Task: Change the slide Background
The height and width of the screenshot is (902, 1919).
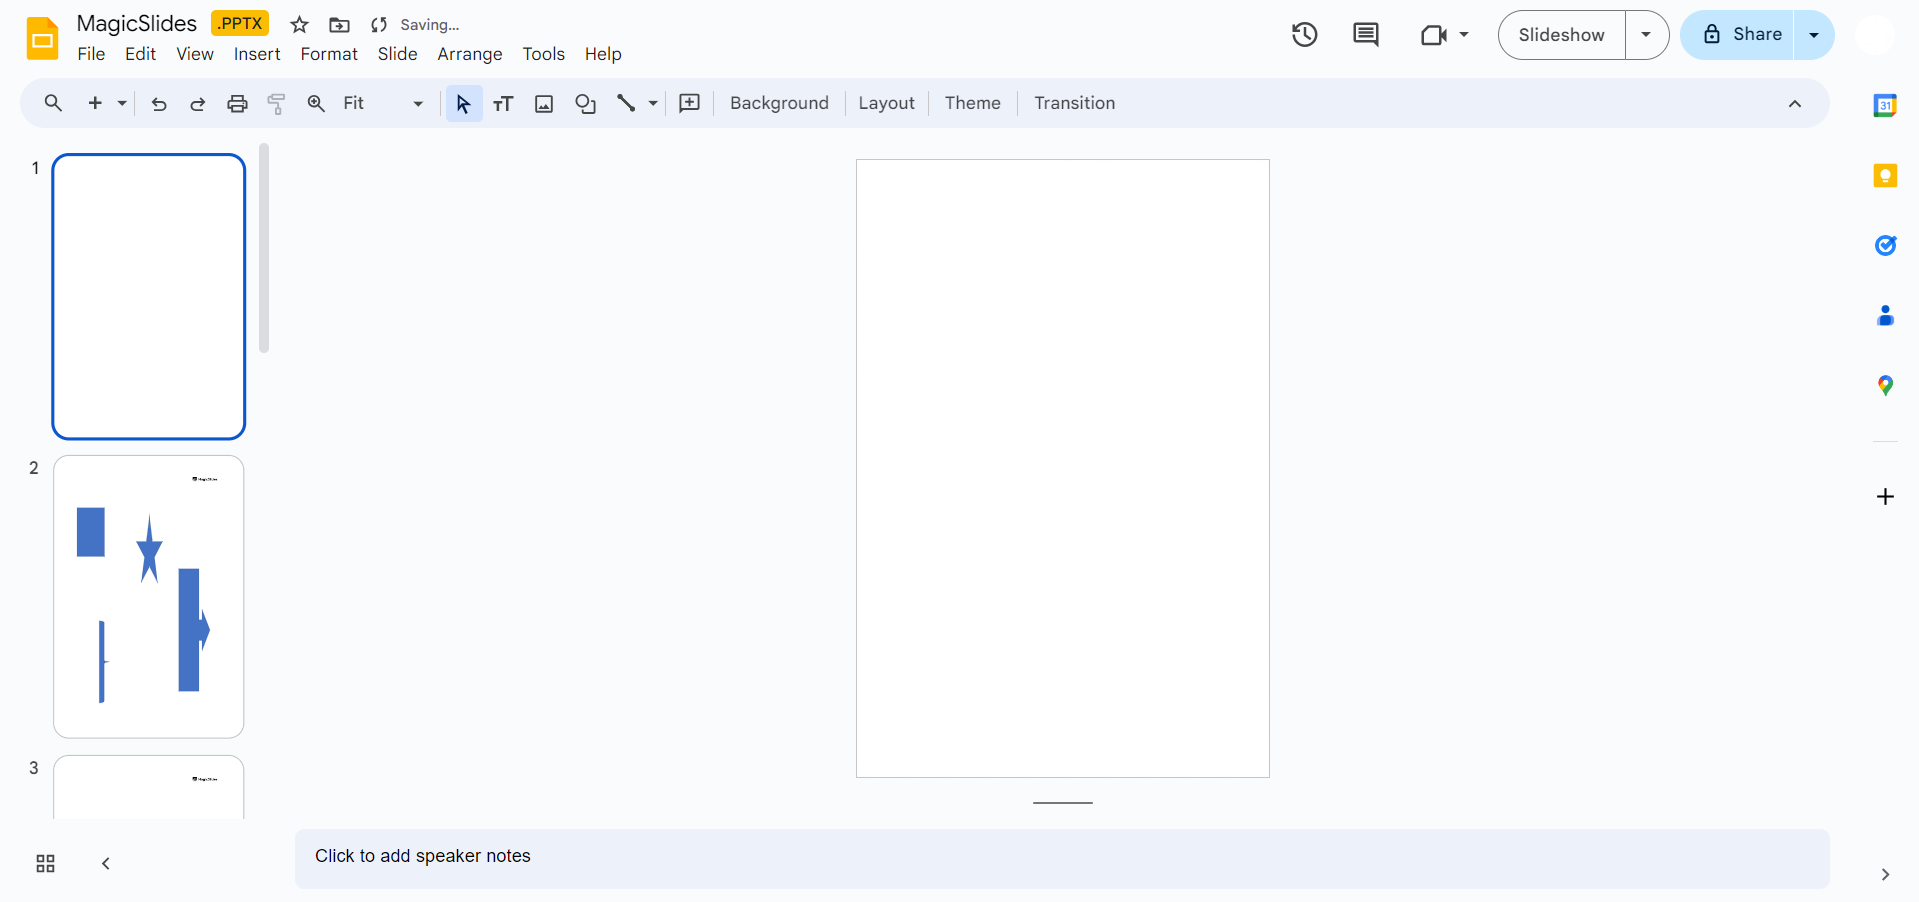Action: click(779, 103)
